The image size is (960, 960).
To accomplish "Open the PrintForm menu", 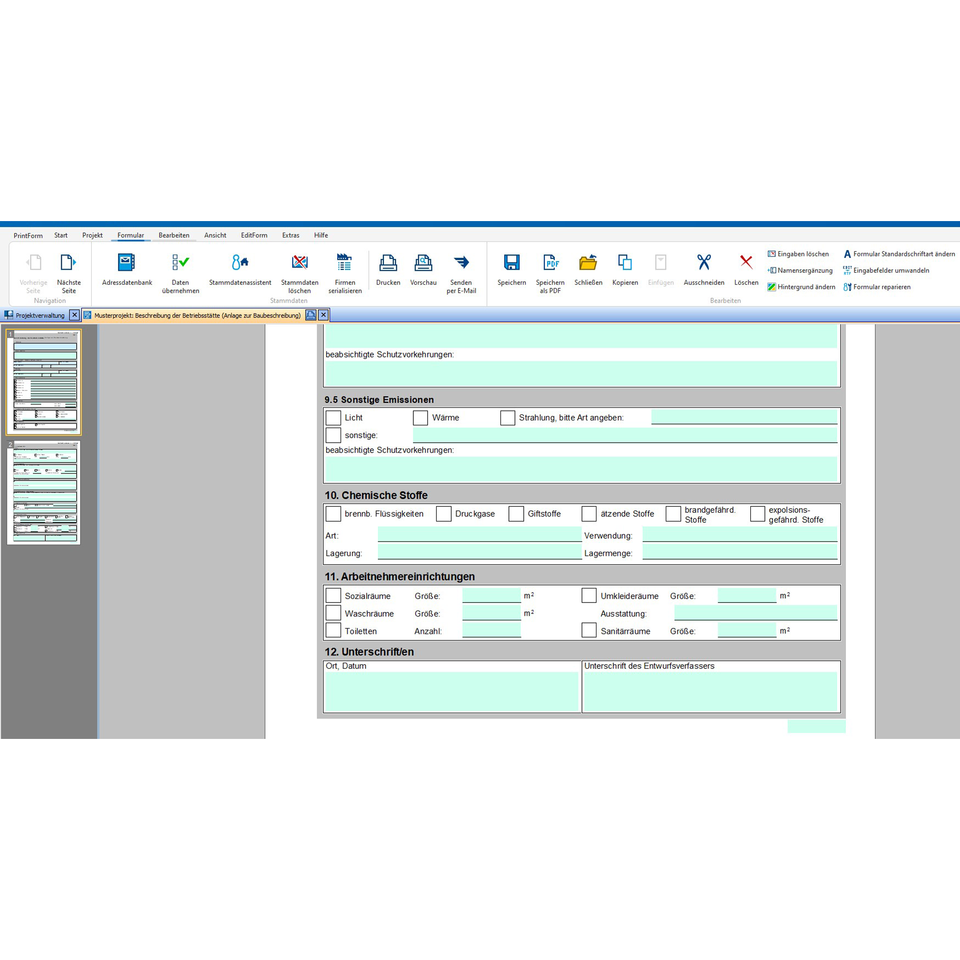I will pos(28,235).
